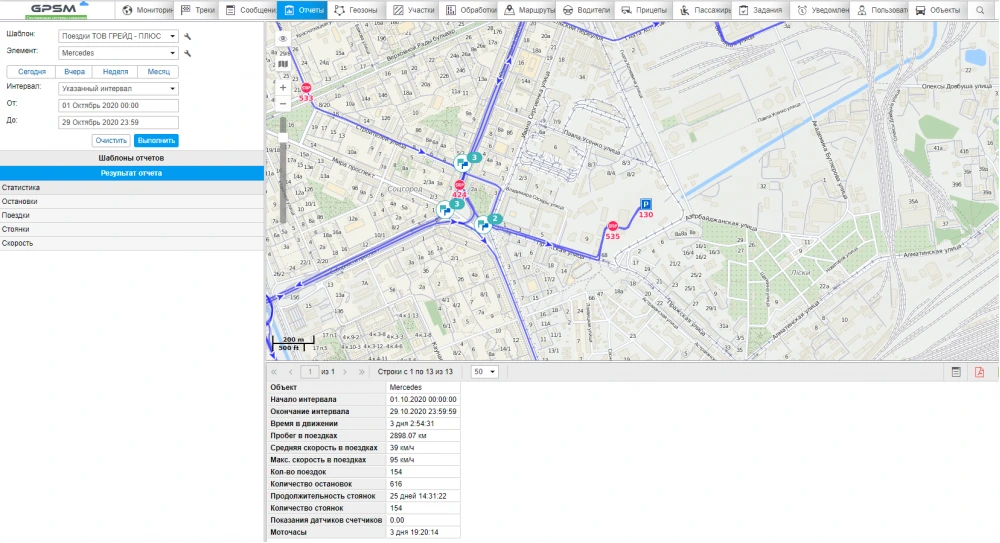This screenshot has height=543, width=1000.
Task: Toggle the map eye visibility button
Action: point(283,38)
